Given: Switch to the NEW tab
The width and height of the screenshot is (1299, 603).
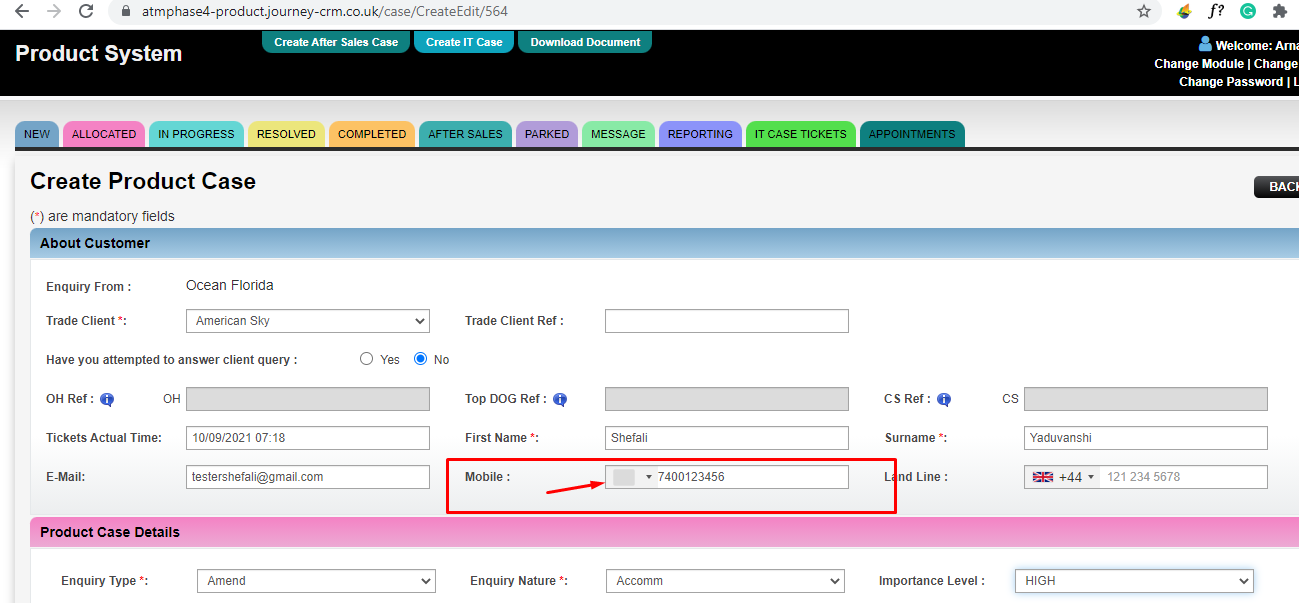Looking at the screenshot, I should click(37, 134).
